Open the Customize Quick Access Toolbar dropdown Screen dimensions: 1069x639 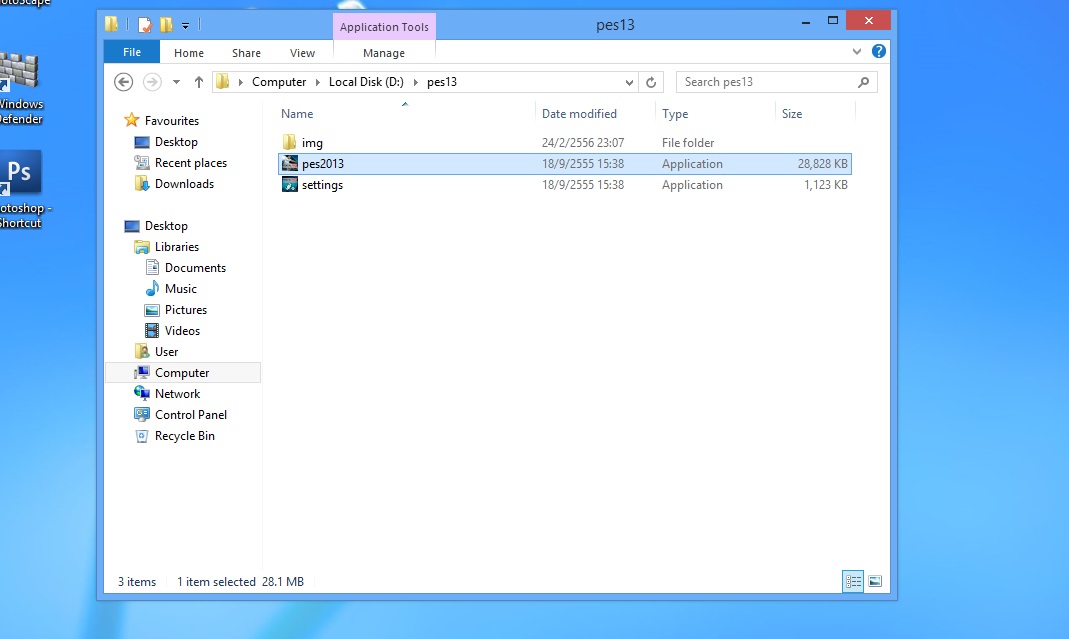(185, 26)
